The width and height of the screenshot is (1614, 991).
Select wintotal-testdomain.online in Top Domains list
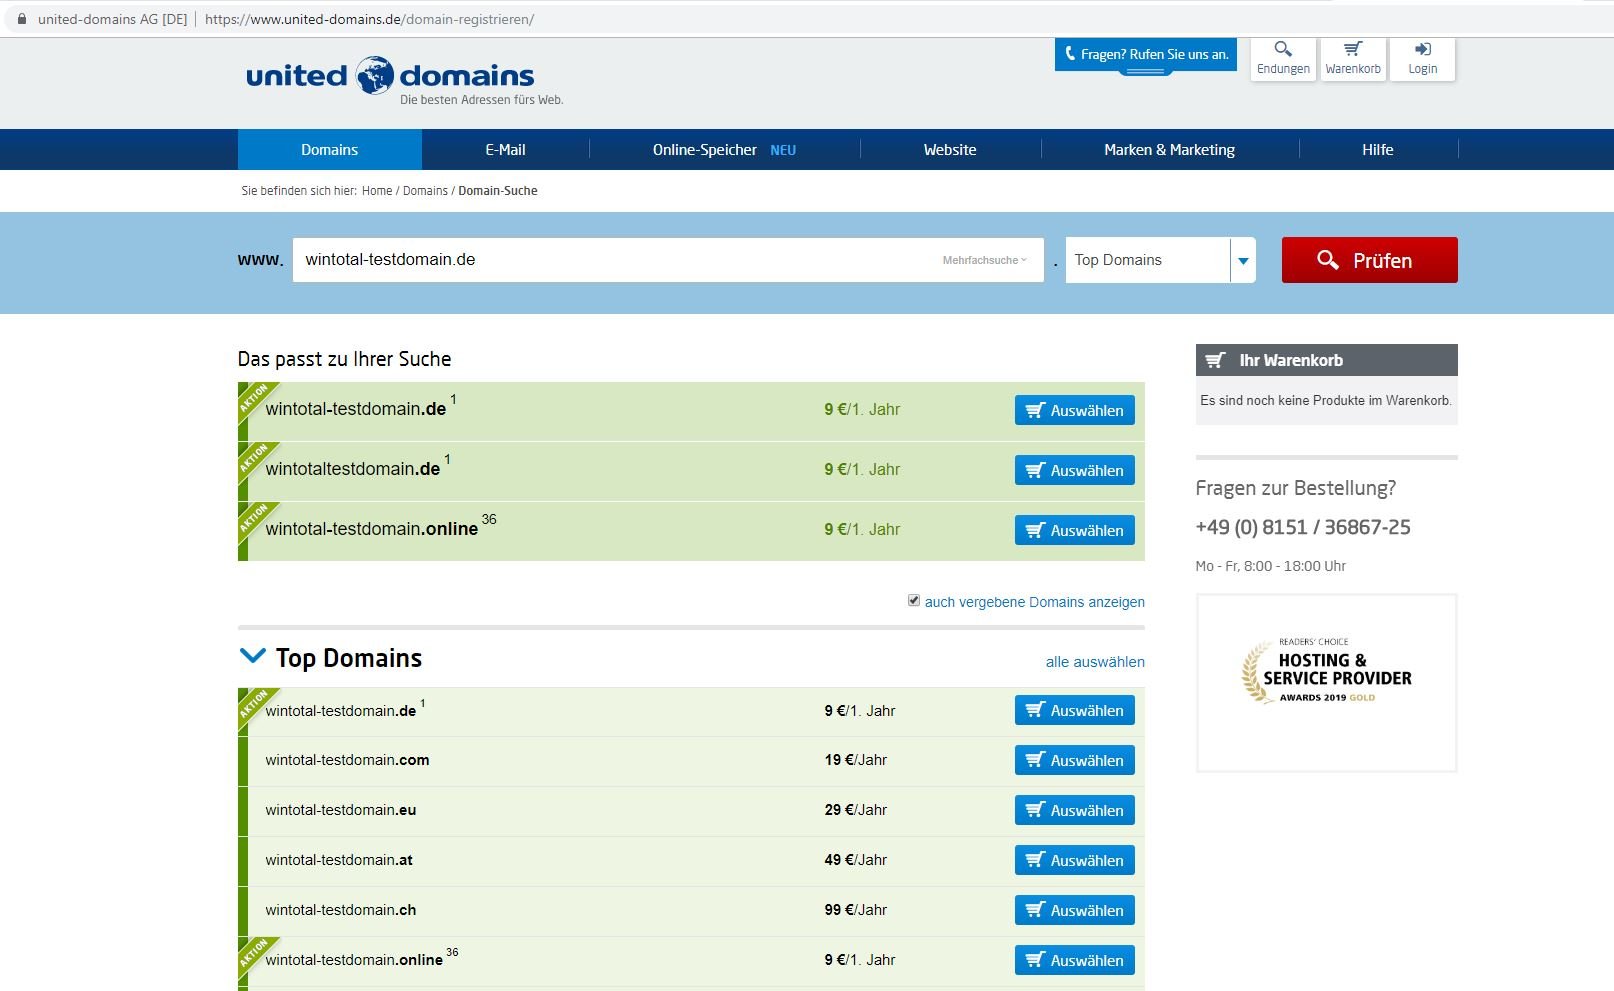click(1074, 960)
